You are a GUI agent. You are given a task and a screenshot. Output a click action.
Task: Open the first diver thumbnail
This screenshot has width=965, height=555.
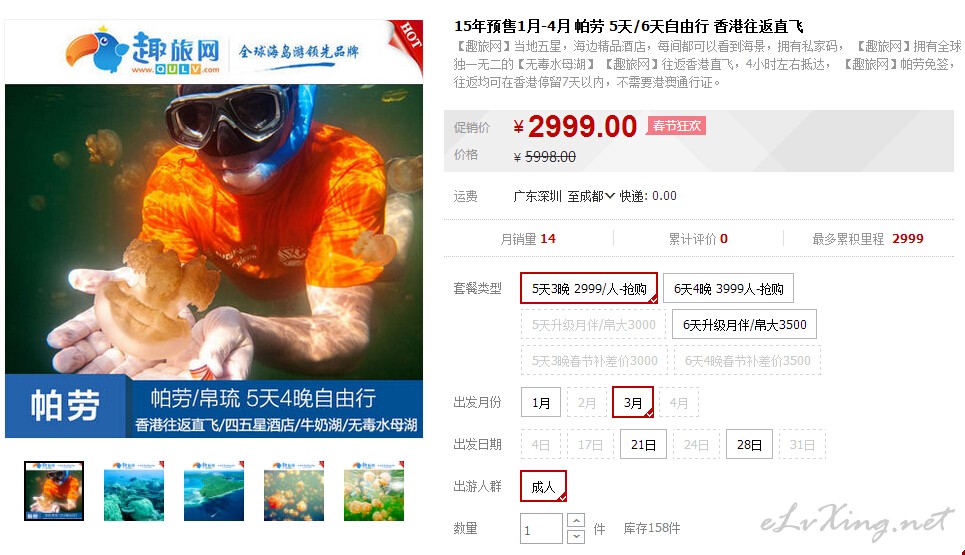coord(54,491)
